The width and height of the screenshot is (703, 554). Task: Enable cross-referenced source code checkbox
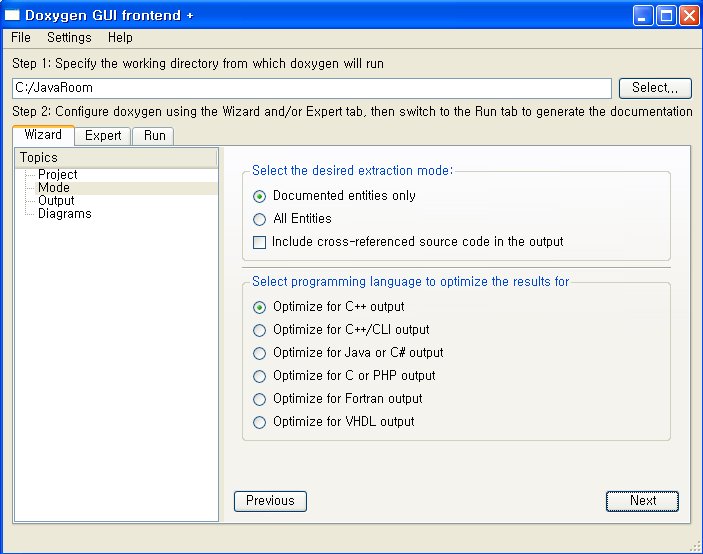pyautogui.click(x=259, y=242)
